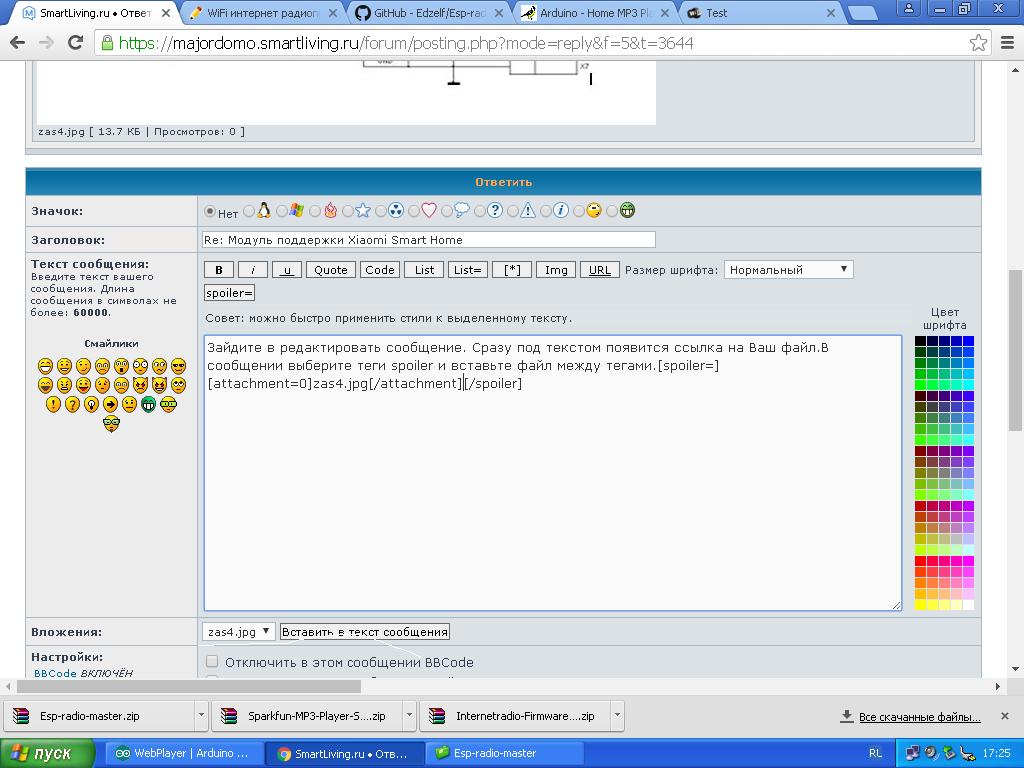Select the star topic icon radio
The height and width of the screenshot is (768, 1024).
point(348,212)
